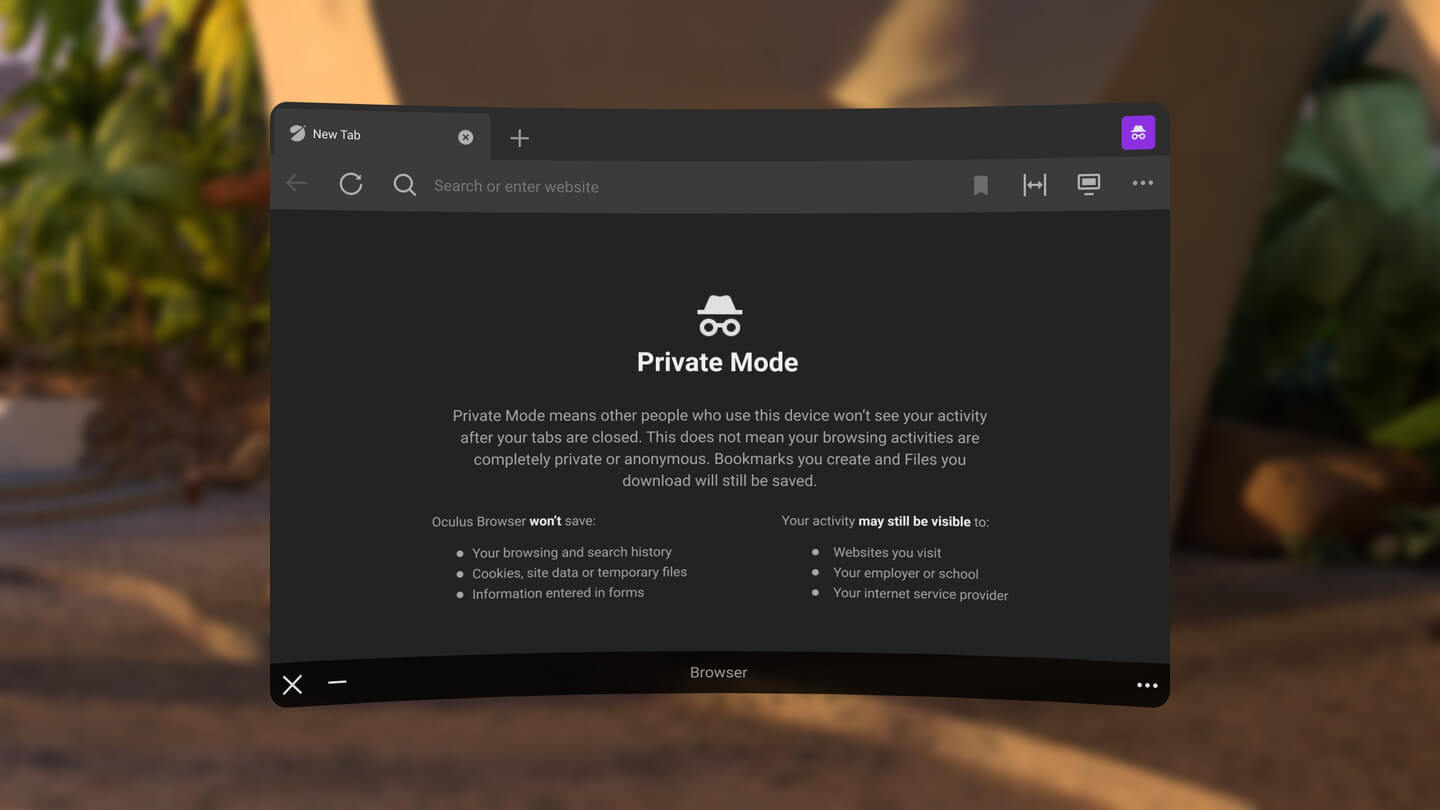The height and width of the screenshot is (810, 1440).
Task: Minimize the Browser panel
Action: coord(337,682)
